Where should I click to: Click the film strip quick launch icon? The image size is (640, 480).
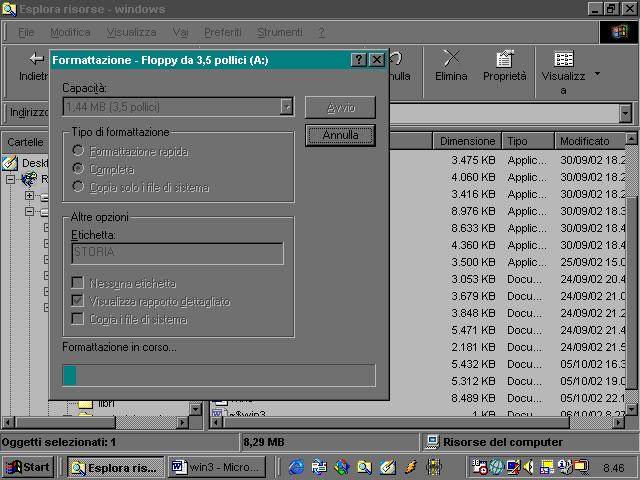[433, 467]
